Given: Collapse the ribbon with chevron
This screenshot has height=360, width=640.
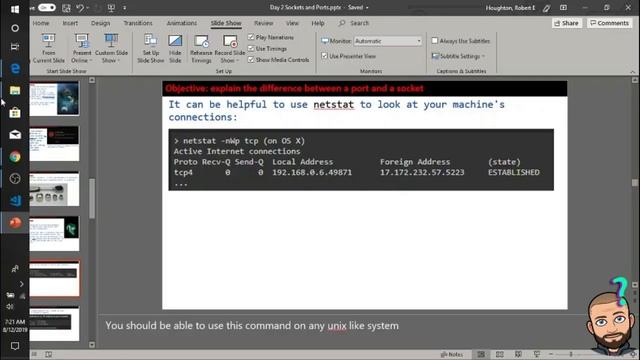Looking at the screenshot, I should [x=632, y=71].
